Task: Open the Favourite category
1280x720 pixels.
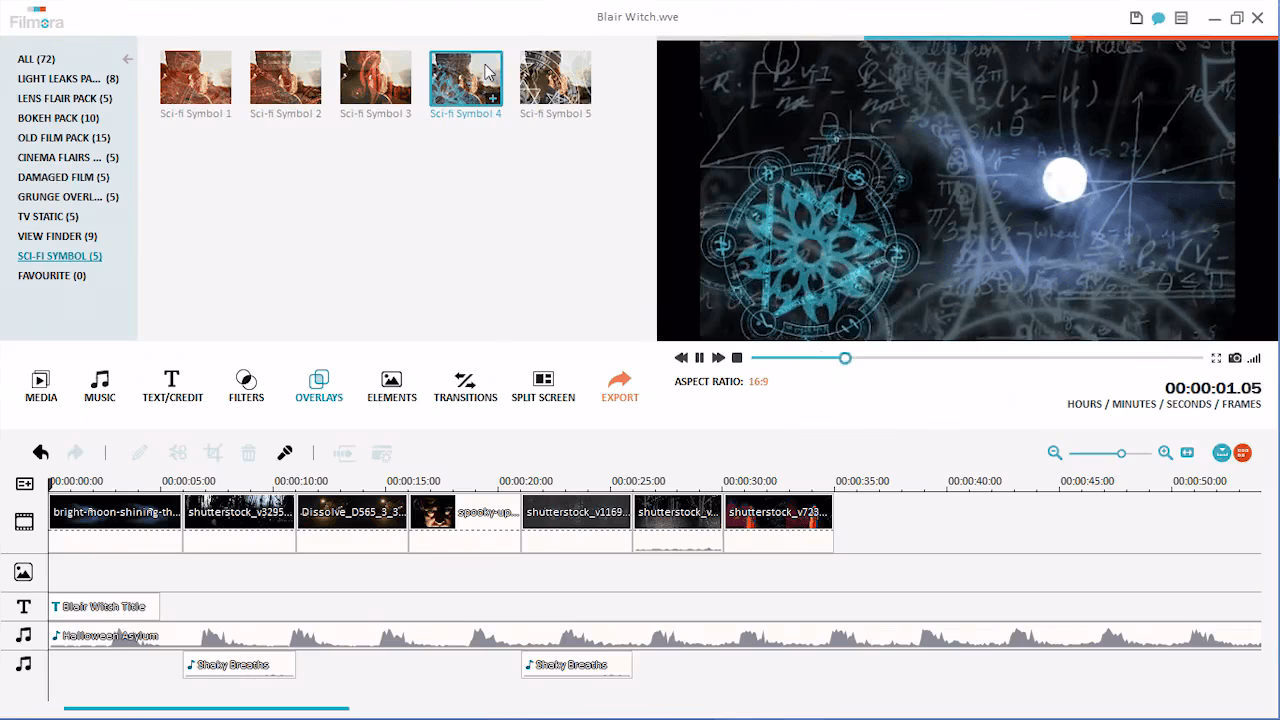Action: pos(52,276)
